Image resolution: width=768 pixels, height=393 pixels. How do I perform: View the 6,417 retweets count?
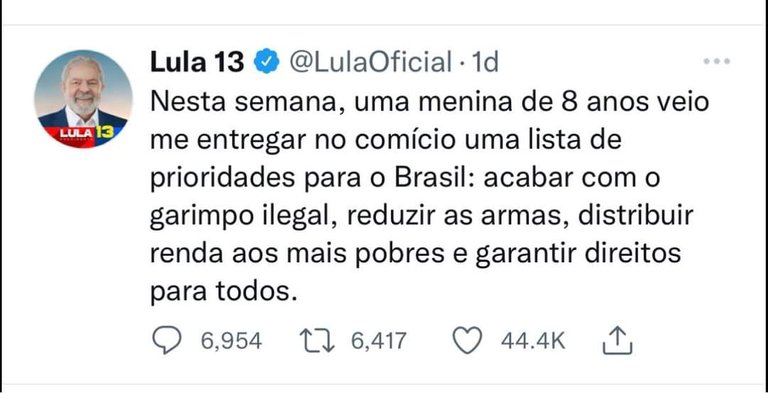coord(379,341)
